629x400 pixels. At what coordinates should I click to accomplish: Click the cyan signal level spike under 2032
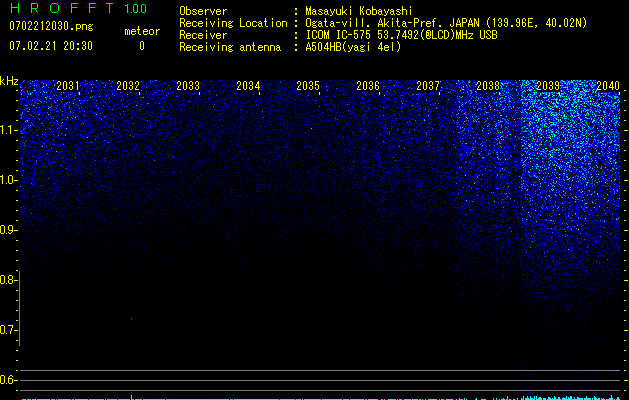(132, 397)
